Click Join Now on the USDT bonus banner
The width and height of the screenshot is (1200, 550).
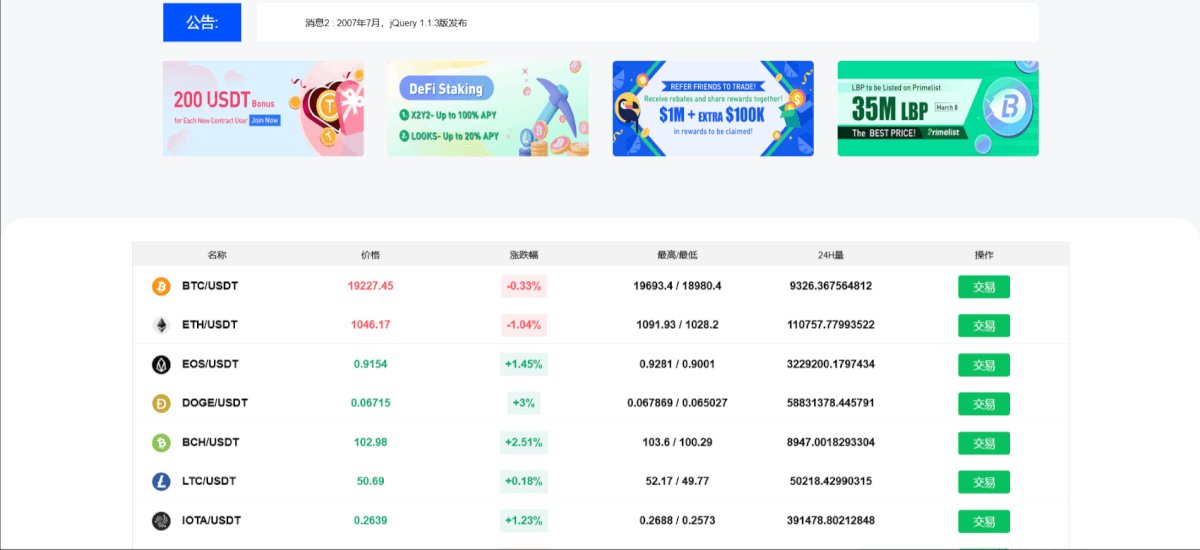[265, 120]
